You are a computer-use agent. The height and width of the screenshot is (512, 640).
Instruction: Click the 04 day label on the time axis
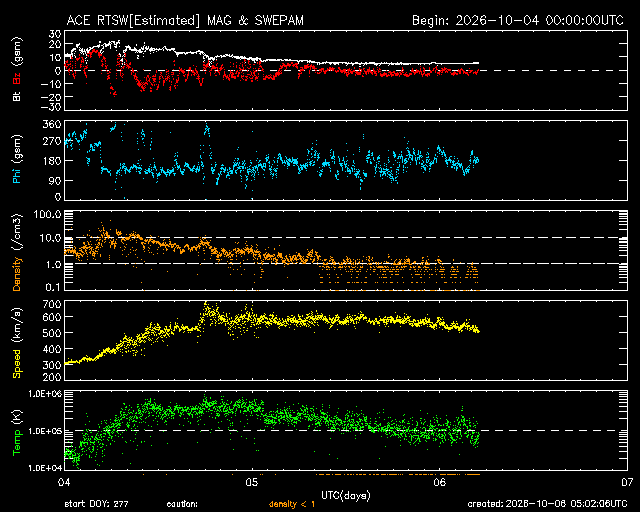click(x=64, y=483)
